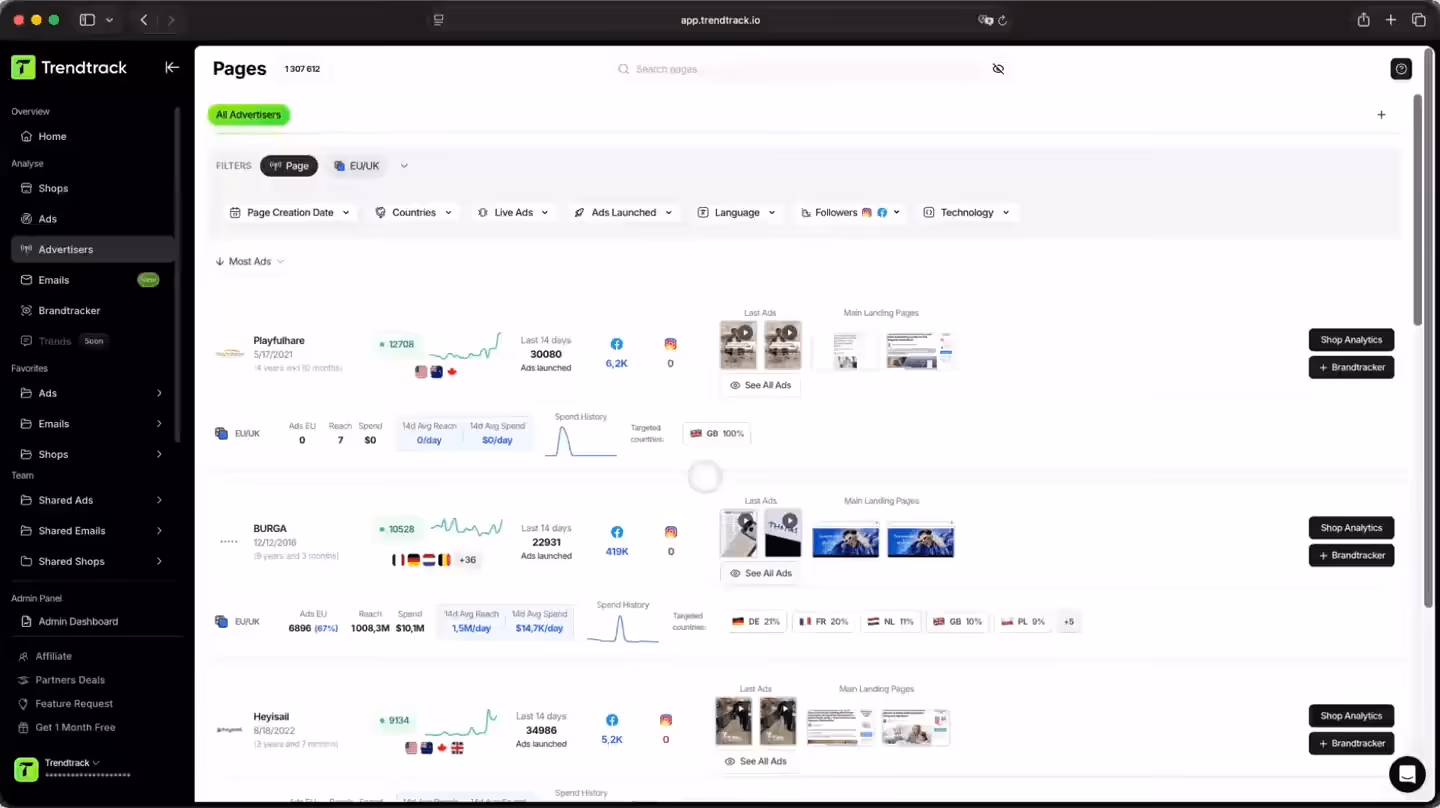1440x808 pixels.
Task: Open Home in the sidebar
Action: point(52,136)
